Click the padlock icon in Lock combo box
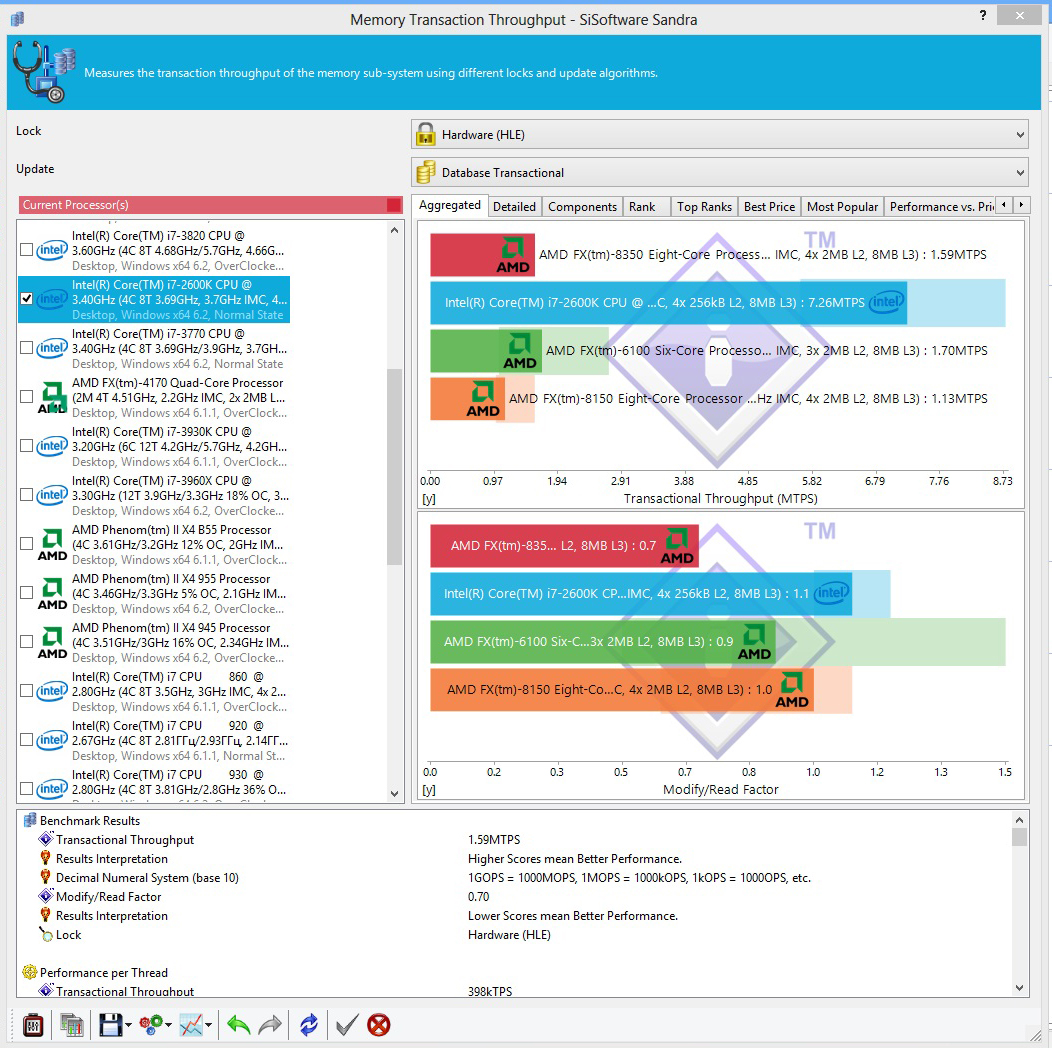 click(425, 134)
